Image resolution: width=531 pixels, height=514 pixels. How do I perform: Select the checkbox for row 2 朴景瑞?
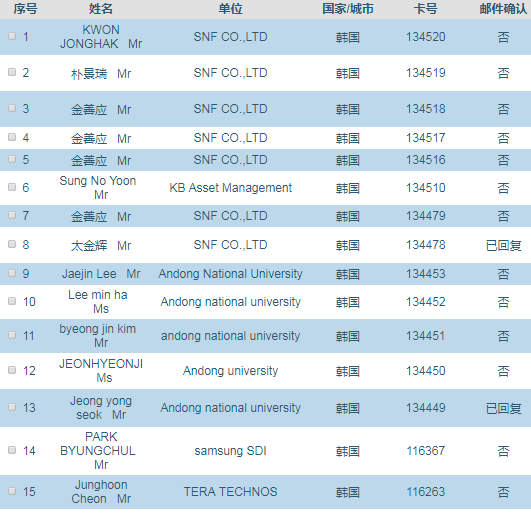pyautogui.click(x=12, y=72)
